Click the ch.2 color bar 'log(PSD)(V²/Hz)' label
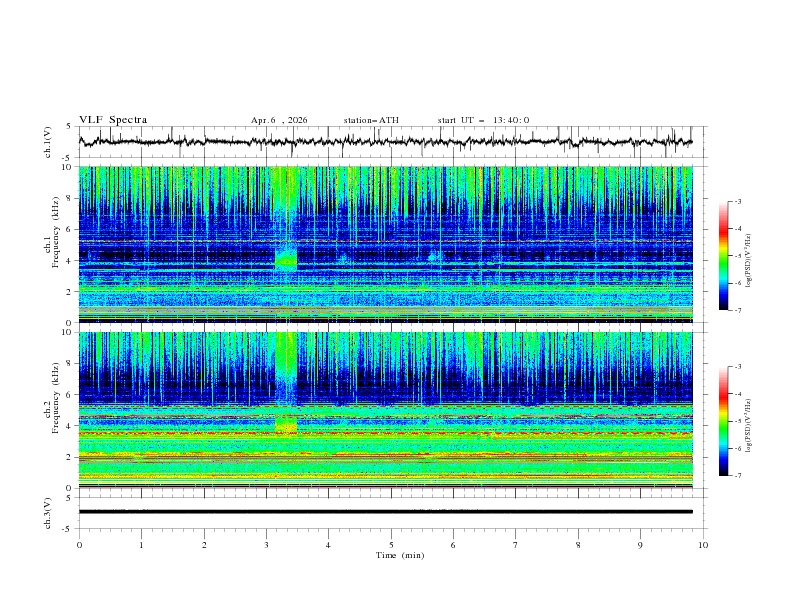 pos(748,425)
